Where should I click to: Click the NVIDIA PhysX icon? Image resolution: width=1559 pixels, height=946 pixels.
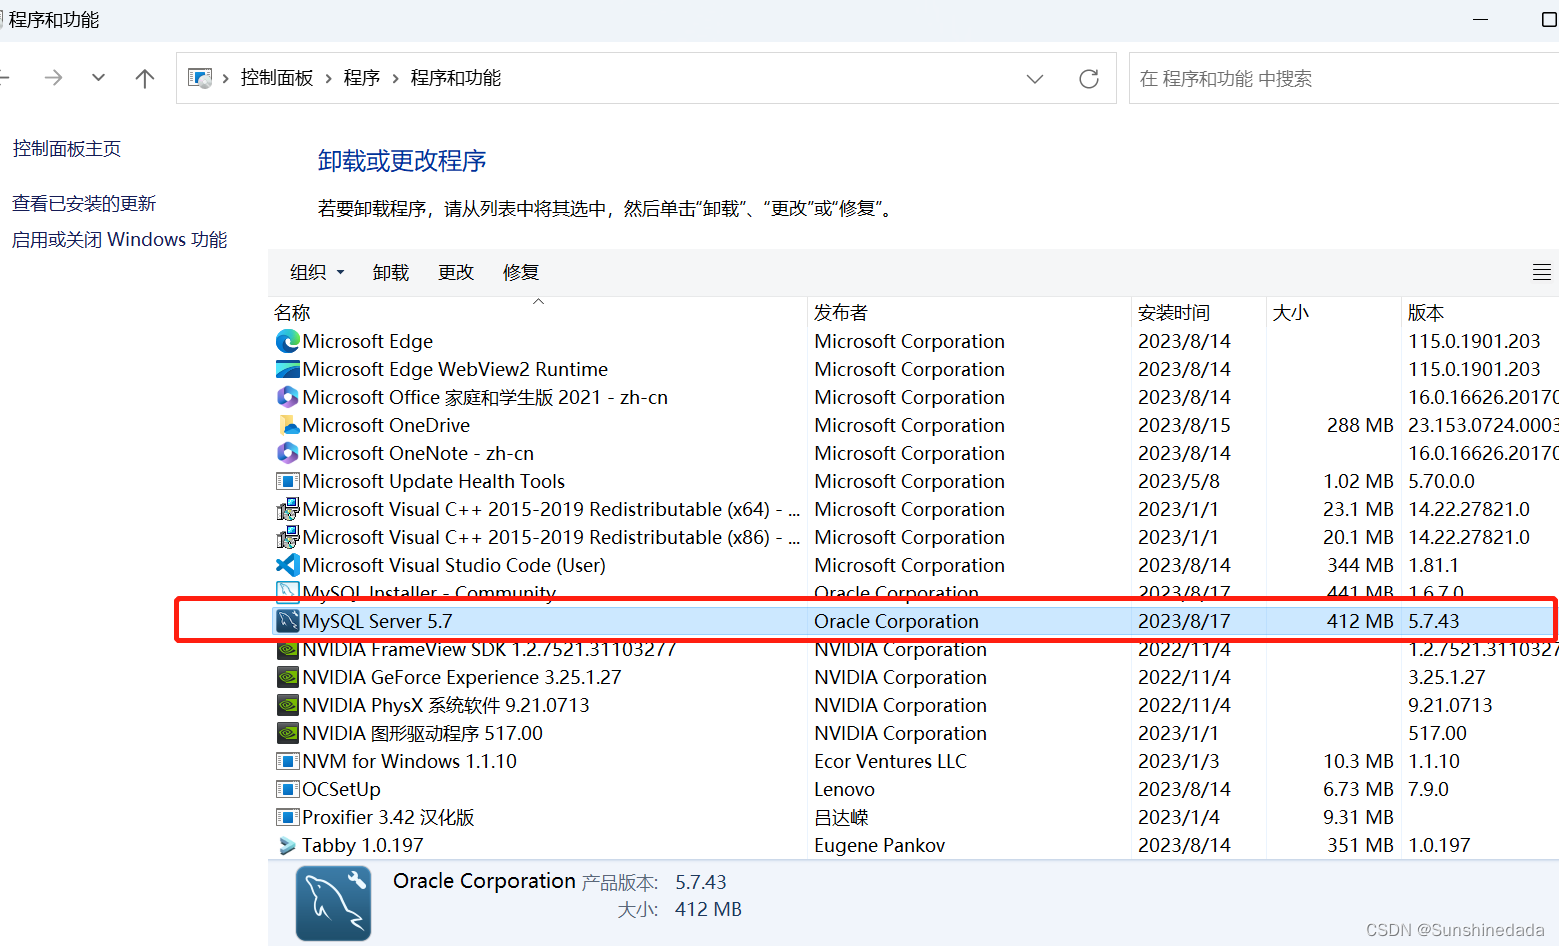click(x=288, y=705)
